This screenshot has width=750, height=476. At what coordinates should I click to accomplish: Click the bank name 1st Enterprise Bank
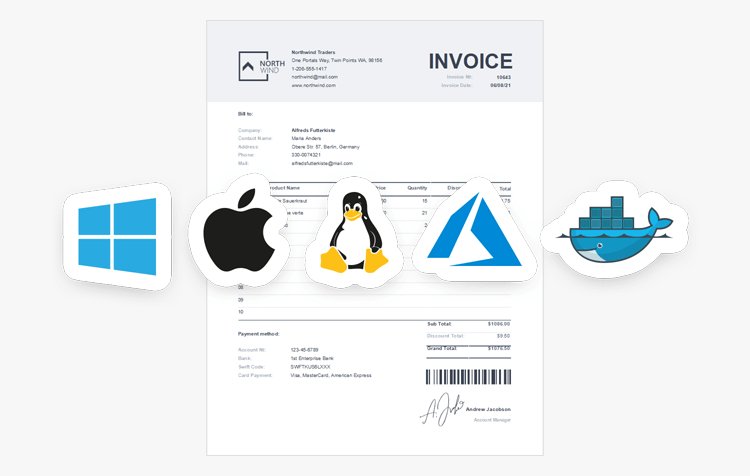coord(312,359)
